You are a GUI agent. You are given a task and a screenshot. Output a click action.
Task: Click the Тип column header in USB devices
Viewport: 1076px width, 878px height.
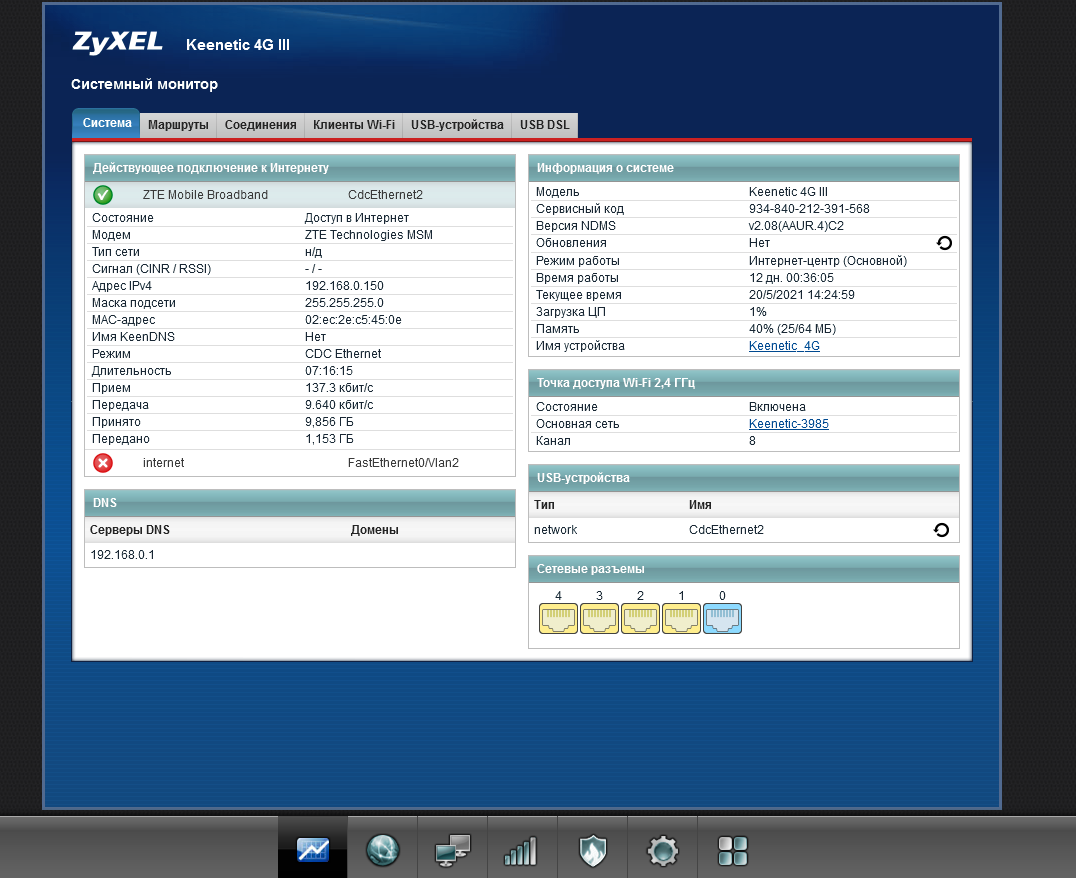pyautogui.click(x=544, y=505)
